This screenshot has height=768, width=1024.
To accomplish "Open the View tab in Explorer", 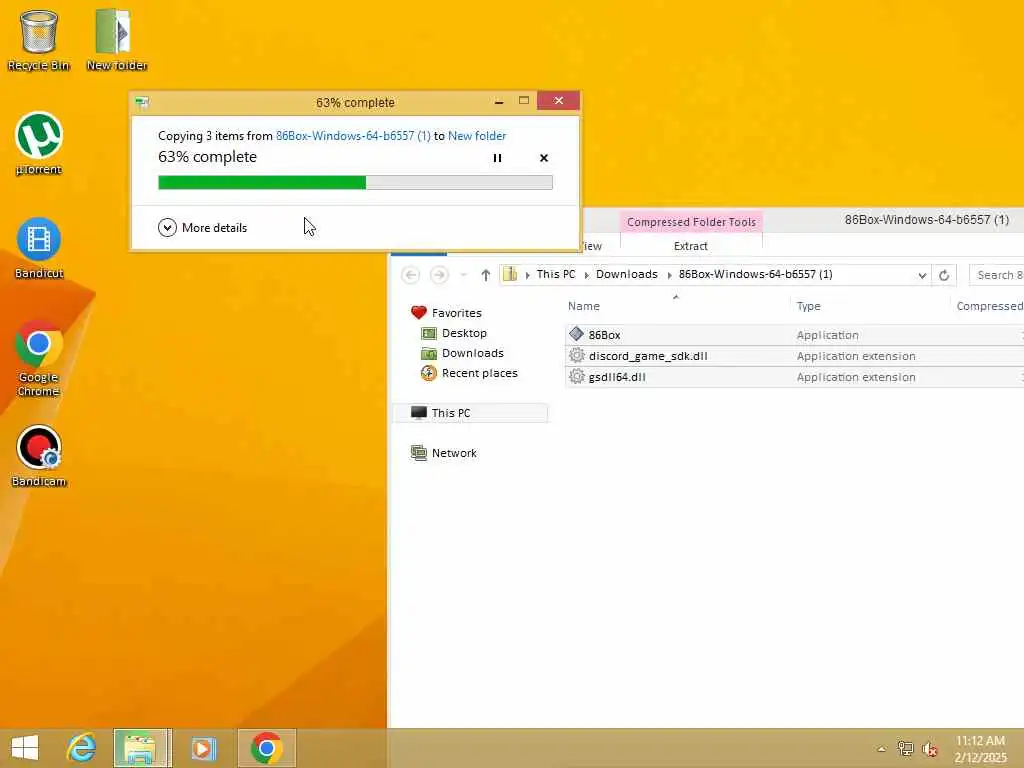I will pyautogui.click(x=592, y=246).
